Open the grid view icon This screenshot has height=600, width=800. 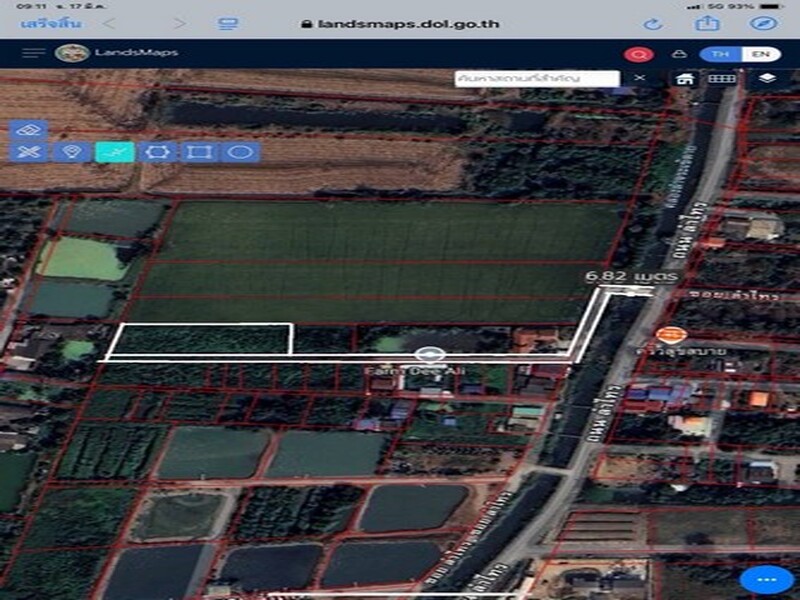pyautogui.click(x=722, y=78)
